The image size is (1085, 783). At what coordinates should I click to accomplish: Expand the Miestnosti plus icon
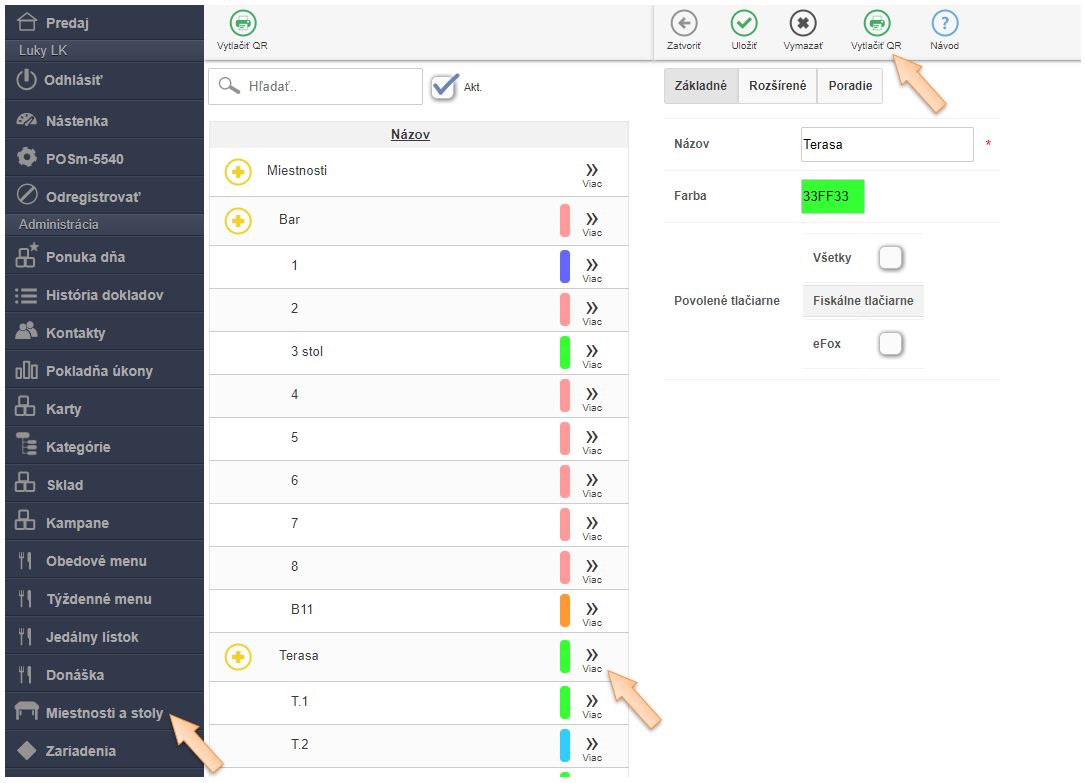(237, 172)
